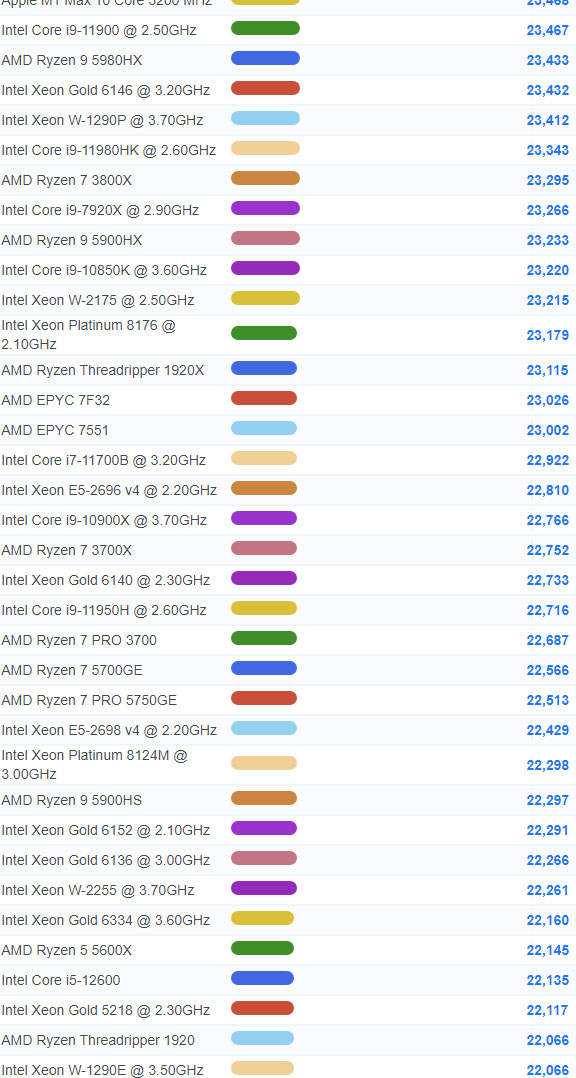Click the score 22,687
Screen dimensions: 576x1078
(548, 640)
